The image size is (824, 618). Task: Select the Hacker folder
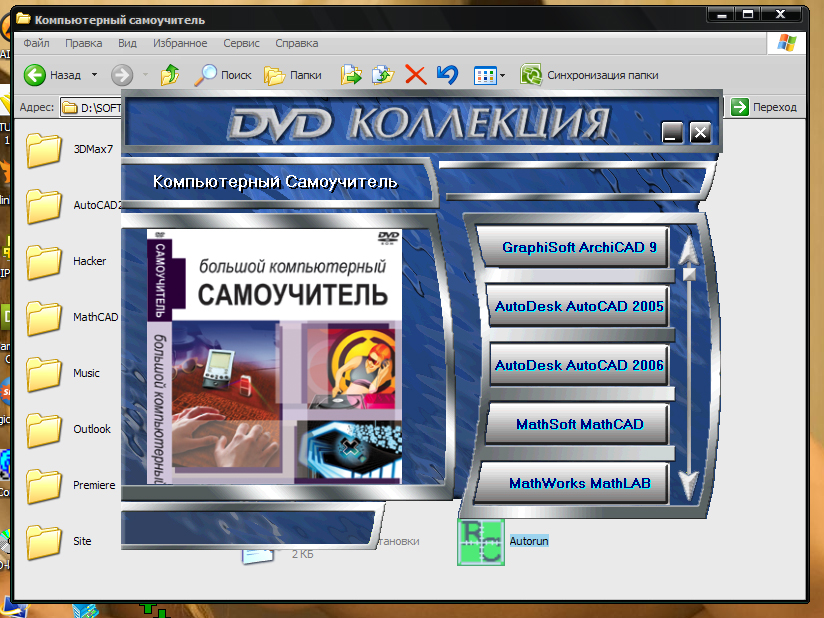pyautogui.click(x=66, y=262)
